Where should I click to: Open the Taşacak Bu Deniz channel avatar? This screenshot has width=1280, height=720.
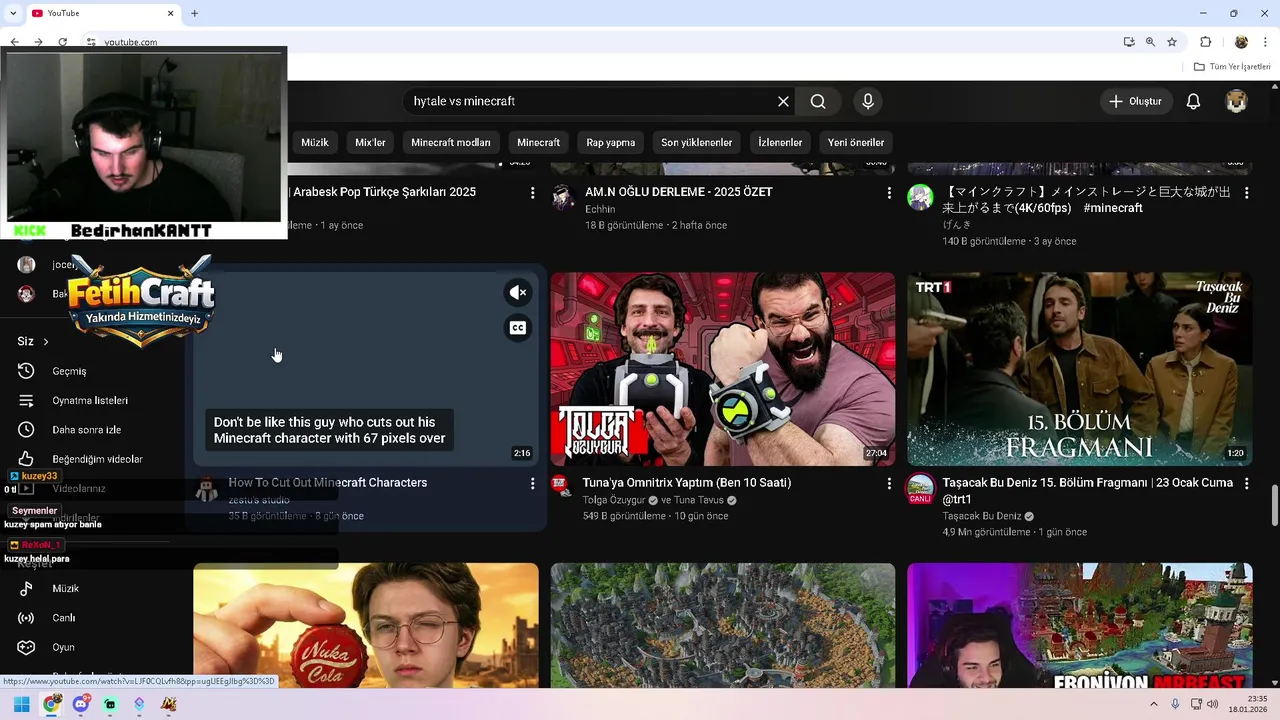pyautogui.click(x=920, y=488)
